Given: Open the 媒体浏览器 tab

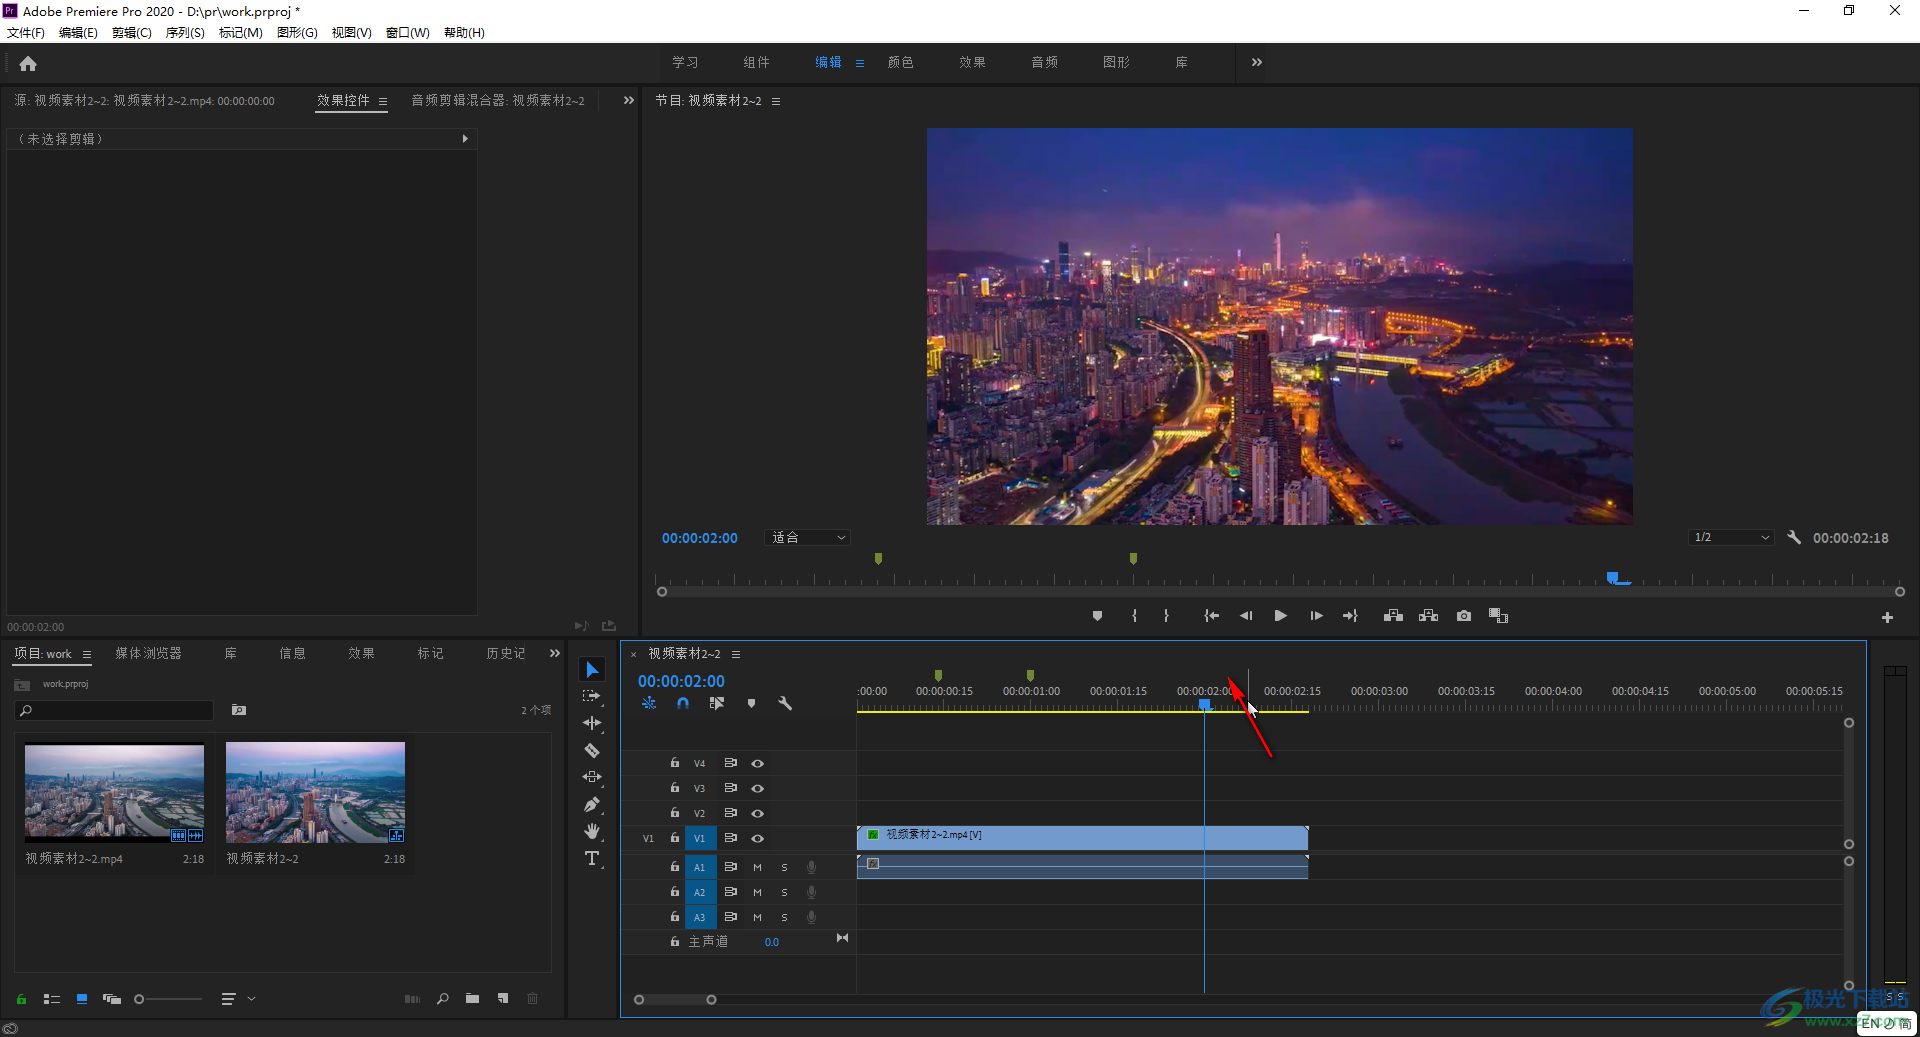Looking at the screenshot, I should point(148,653).
